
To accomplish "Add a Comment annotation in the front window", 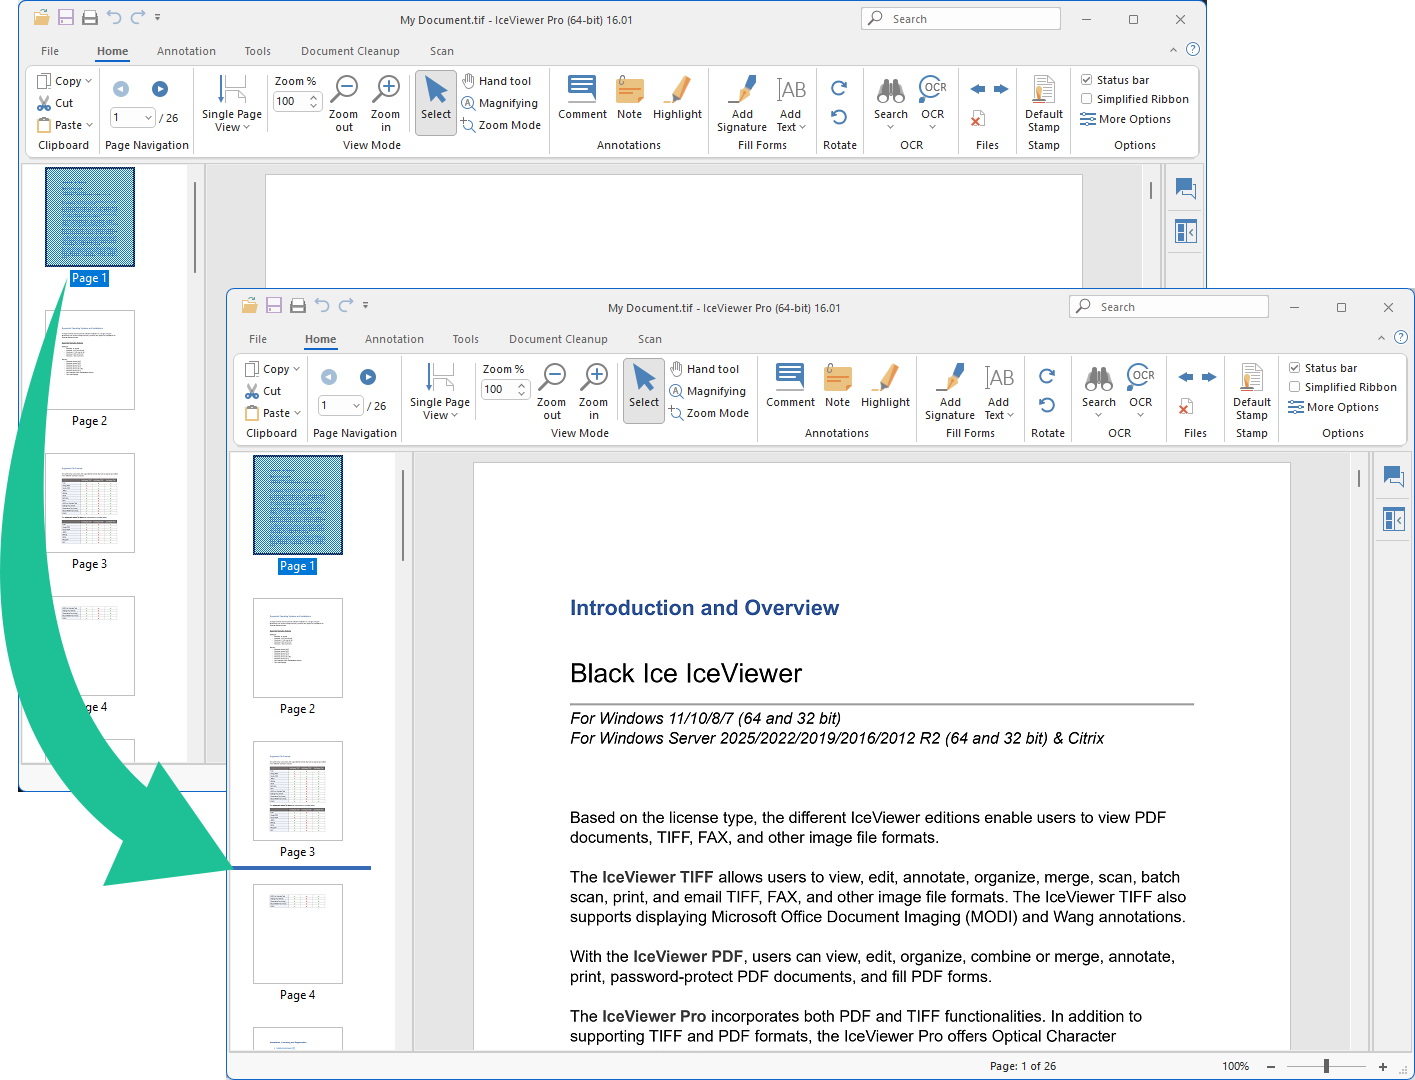I will click(x=790, y=386).
